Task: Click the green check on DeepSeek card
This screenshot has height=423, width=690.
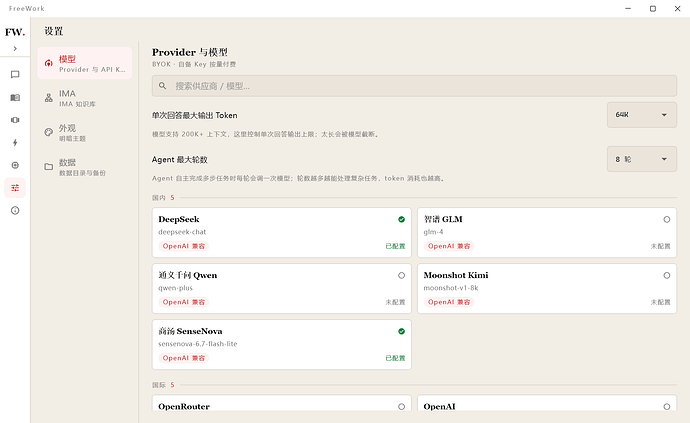Action: (401, 219)
